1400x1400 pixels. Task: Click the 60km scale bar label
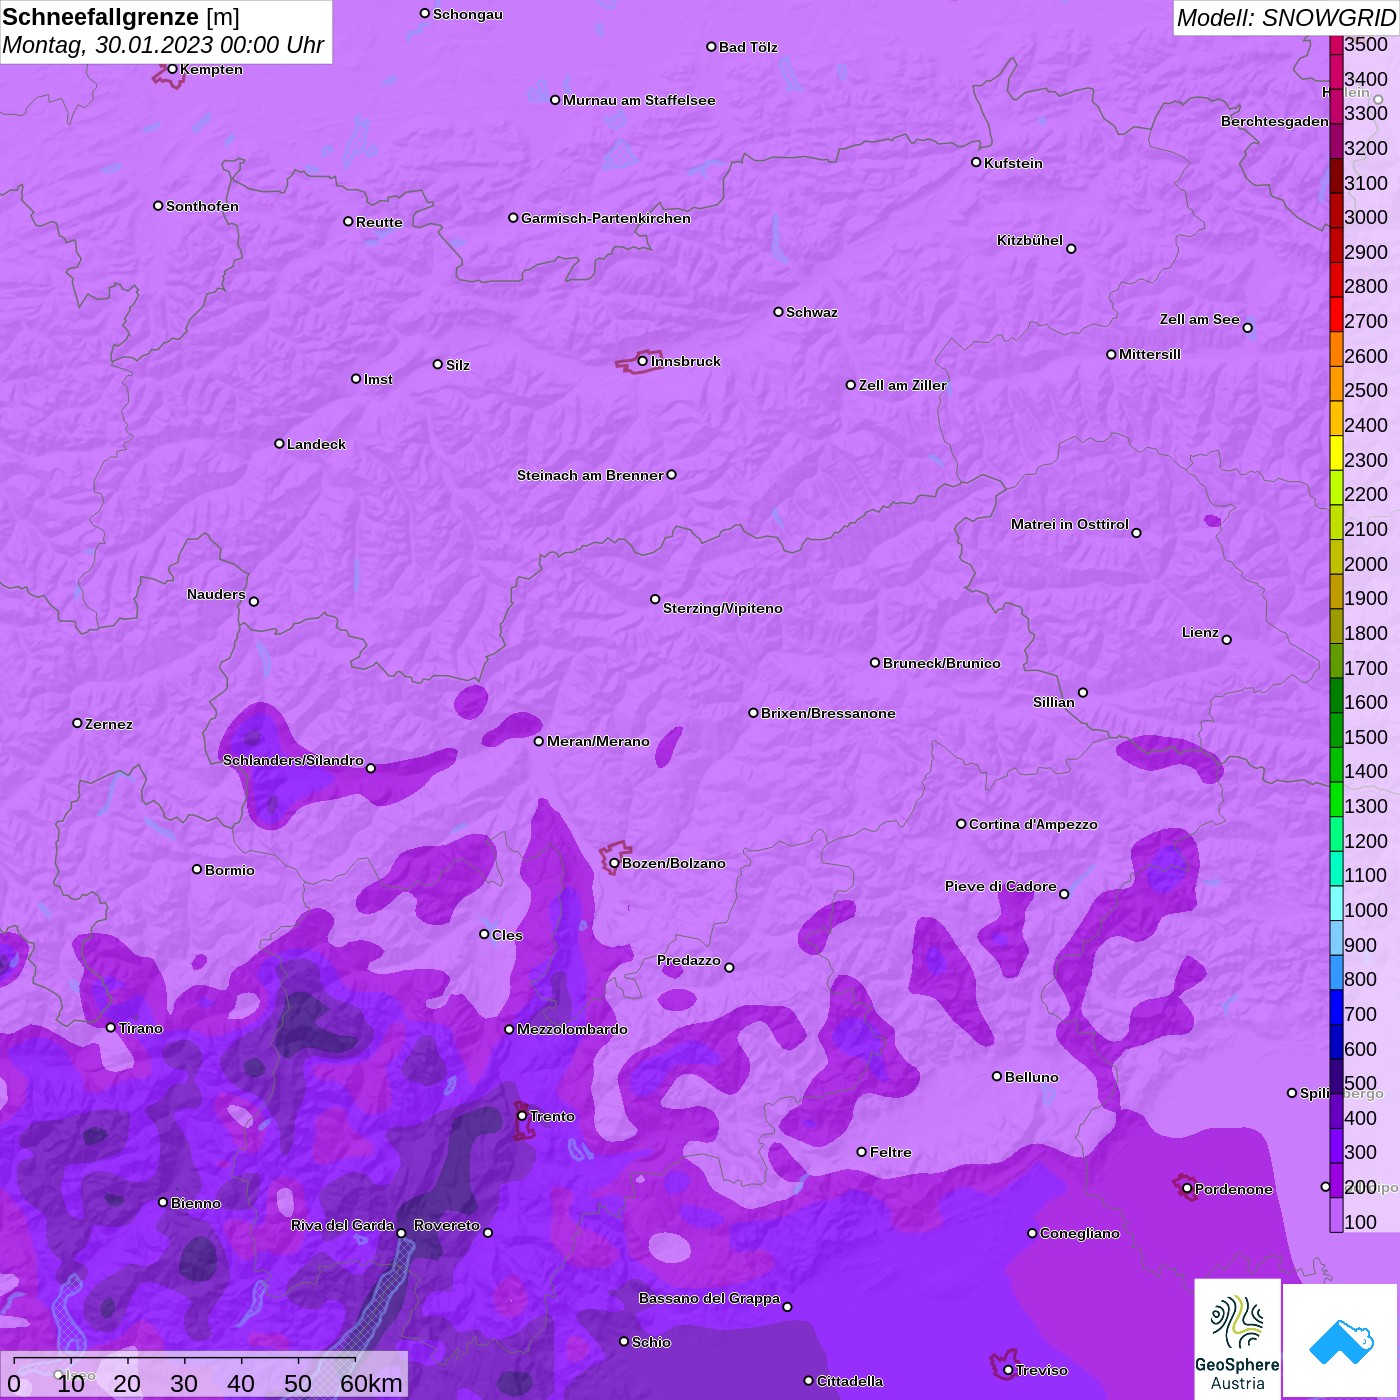tap(371, 1383)
